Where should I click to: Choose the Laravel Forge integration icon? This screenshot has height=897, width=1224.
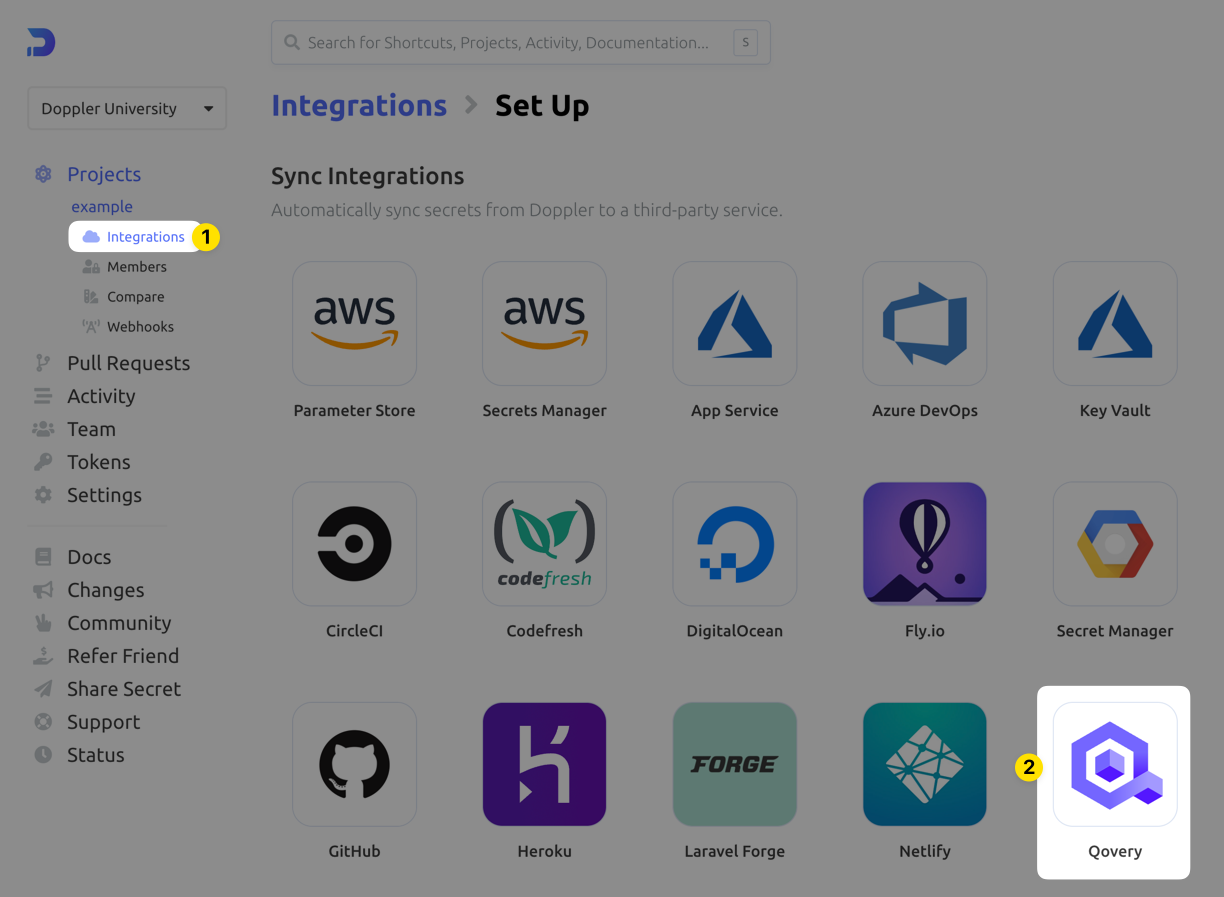734,764
